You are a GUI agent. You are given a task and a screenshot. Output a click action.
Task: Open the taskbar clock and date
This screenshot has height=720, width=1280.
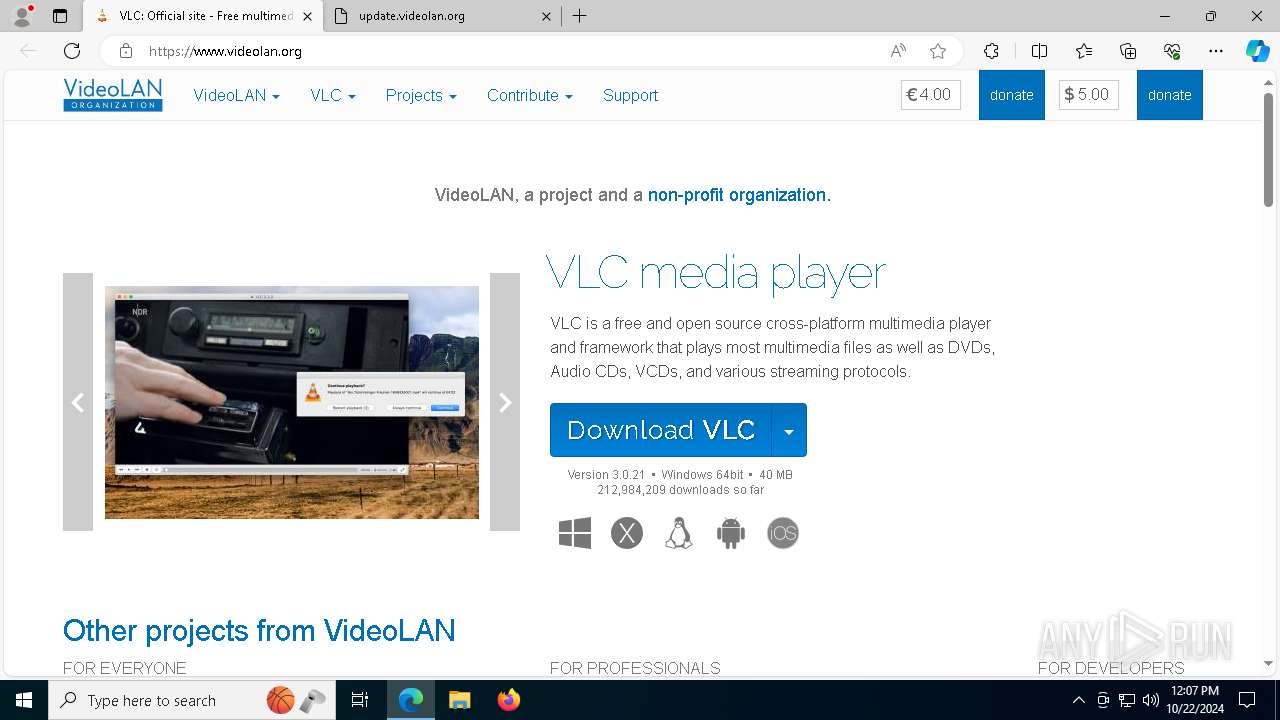(x=1195, y=700)
